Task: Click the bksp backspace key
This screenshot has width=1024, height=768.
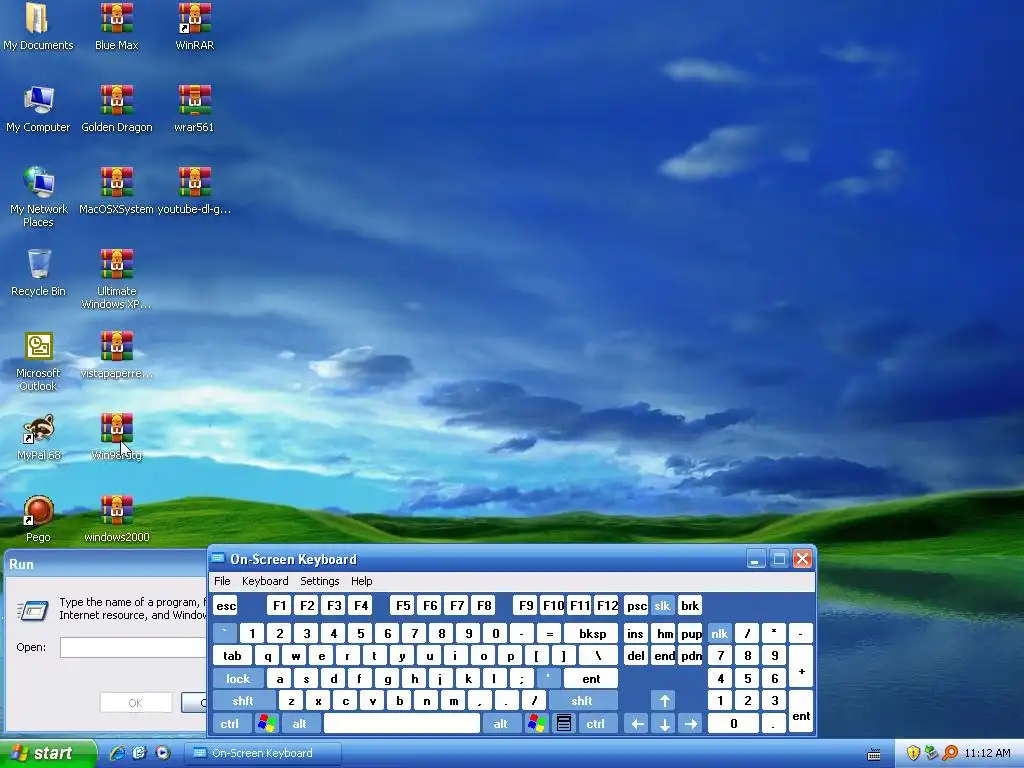Action: 592,633
